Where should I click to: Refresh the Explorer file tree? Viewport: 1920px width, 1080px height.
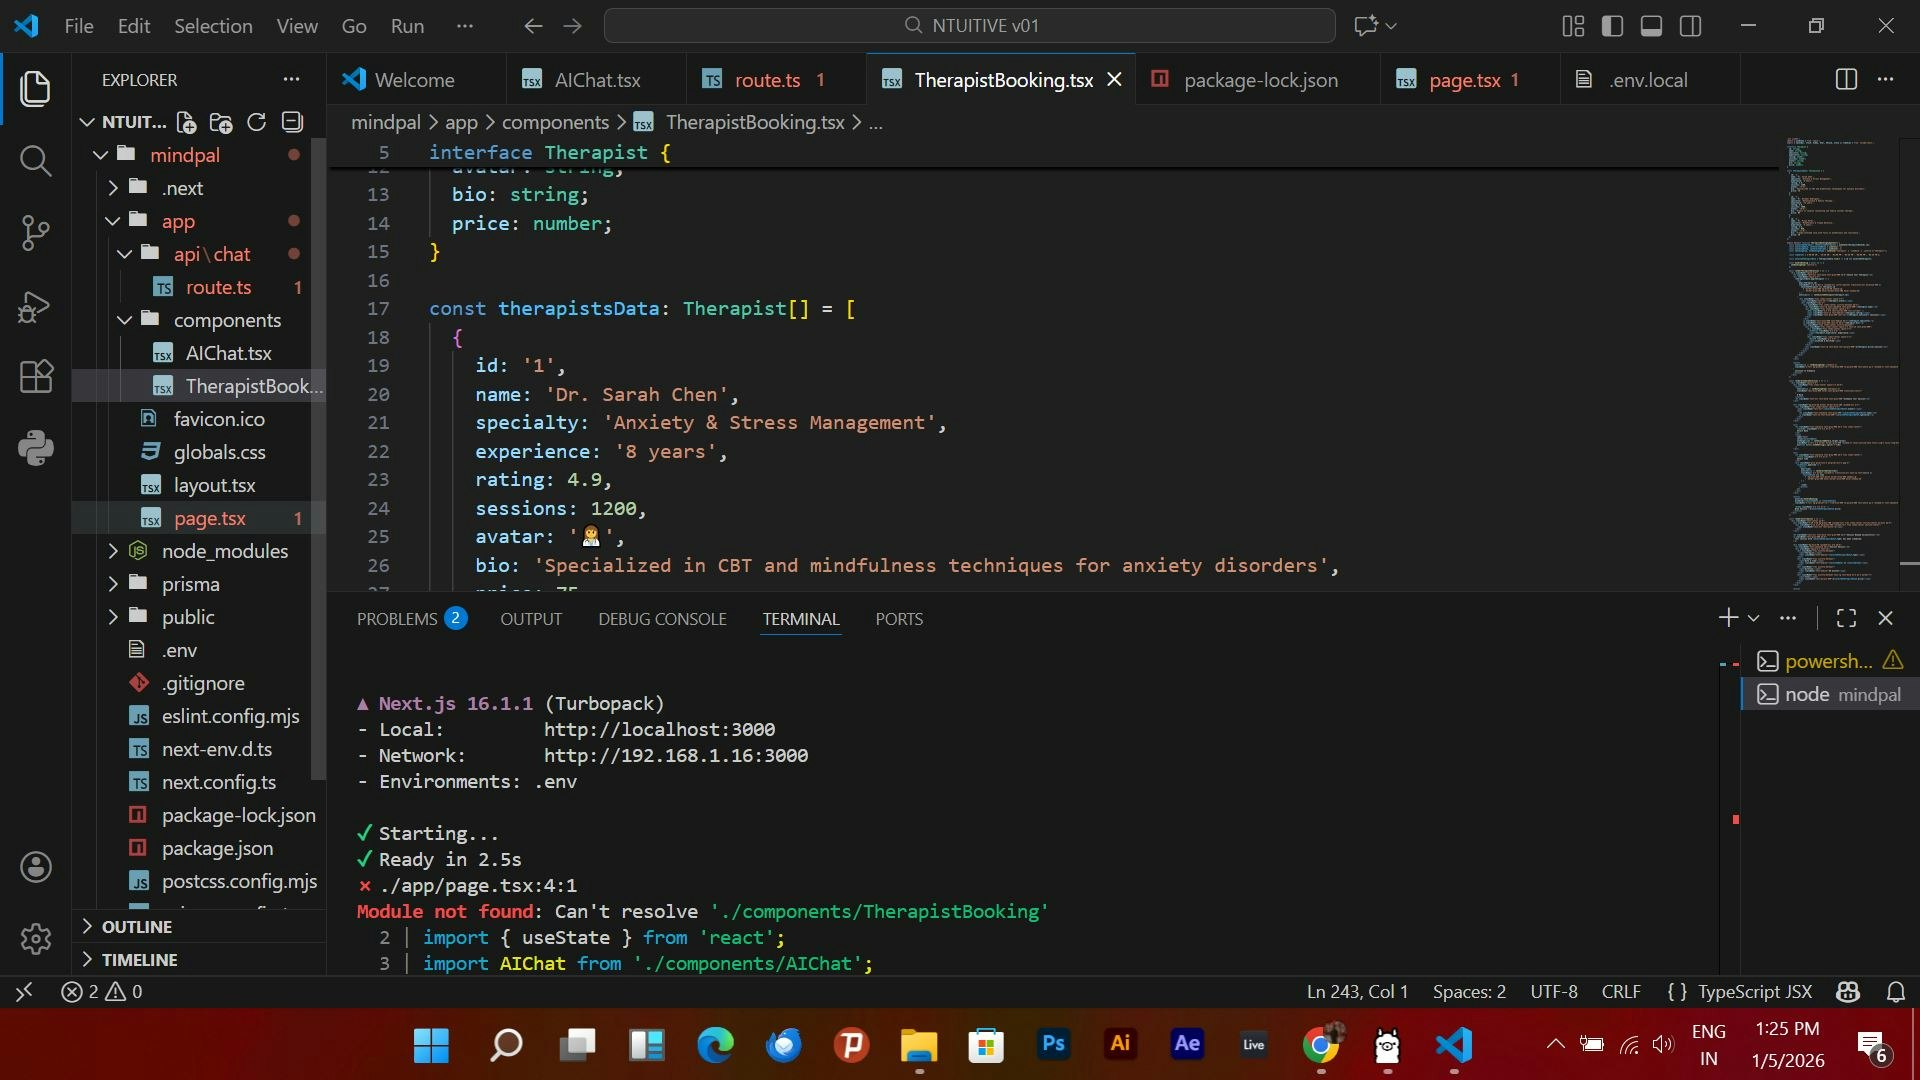click(x=256, y=122)
